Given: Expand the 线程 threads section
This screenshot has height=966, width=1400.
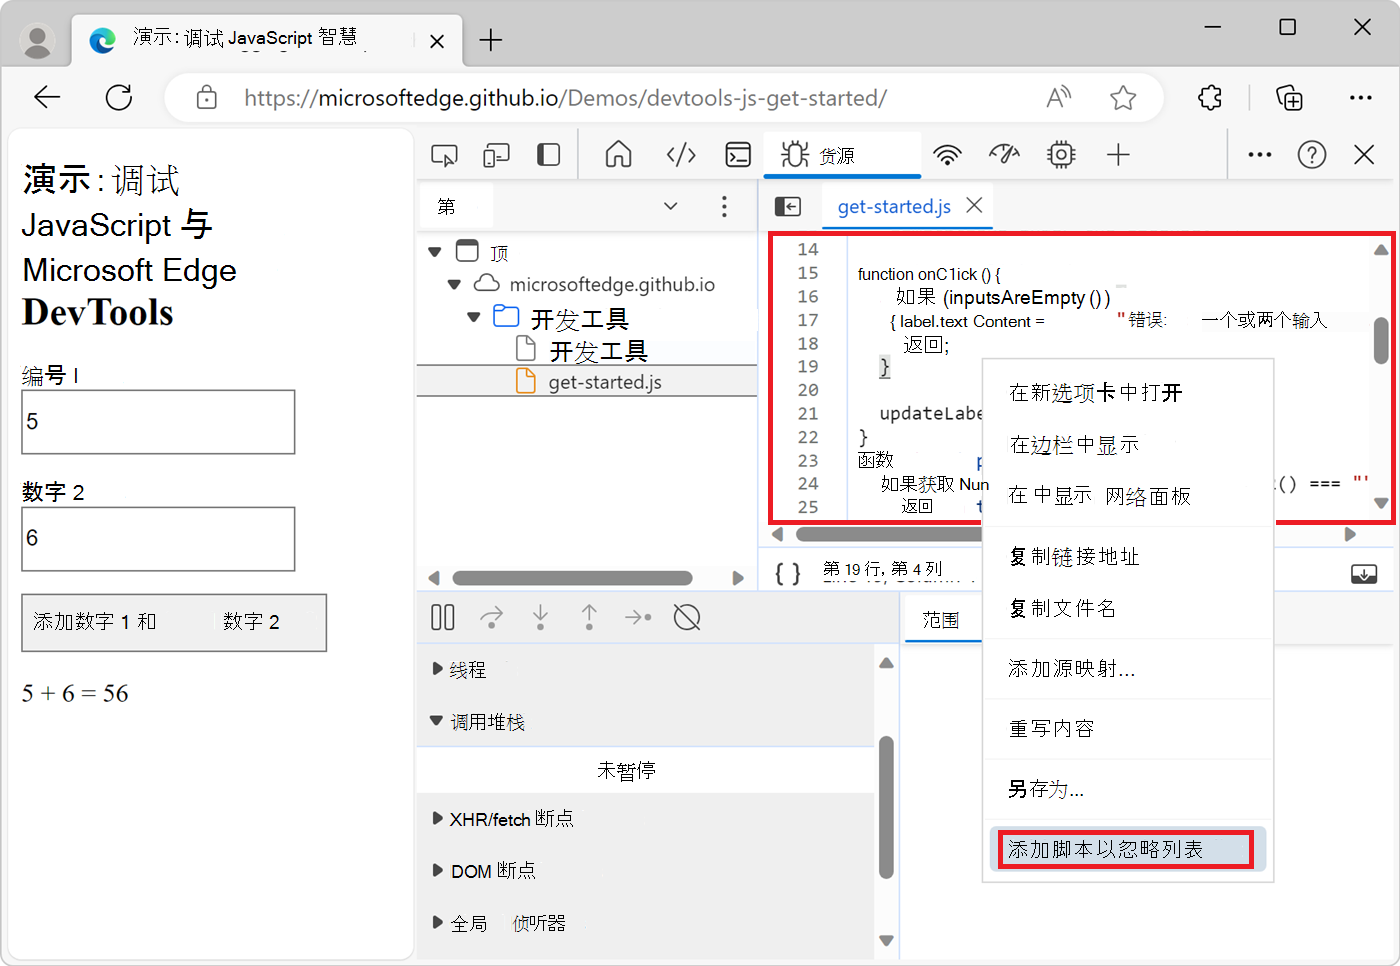Looking at the screenshot, I should [x=437, y=668].
